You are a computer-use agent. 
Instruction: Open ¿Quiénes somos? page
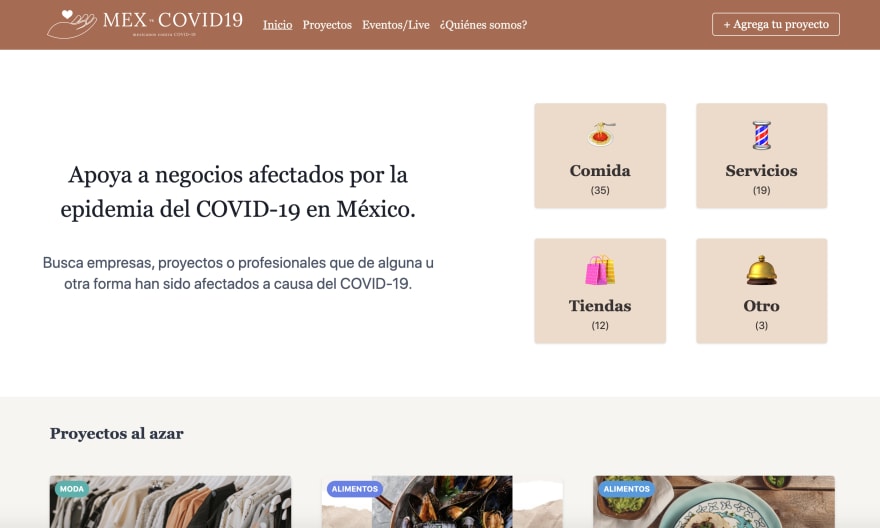(x=483, y=25)
